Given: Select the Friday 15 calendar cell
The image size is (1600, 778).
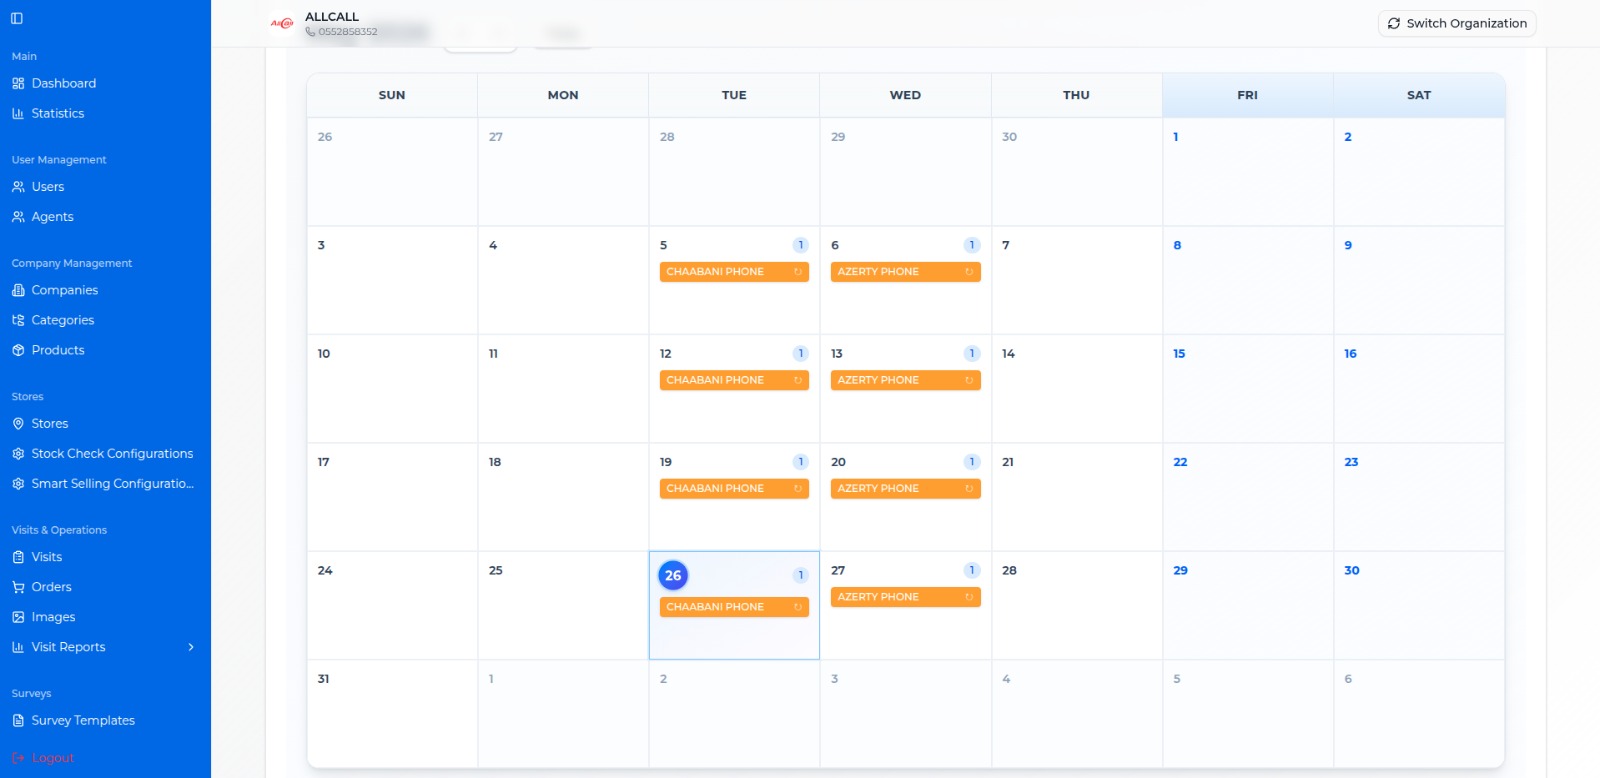Looking at the screenshot, I should pos(1248,388).
